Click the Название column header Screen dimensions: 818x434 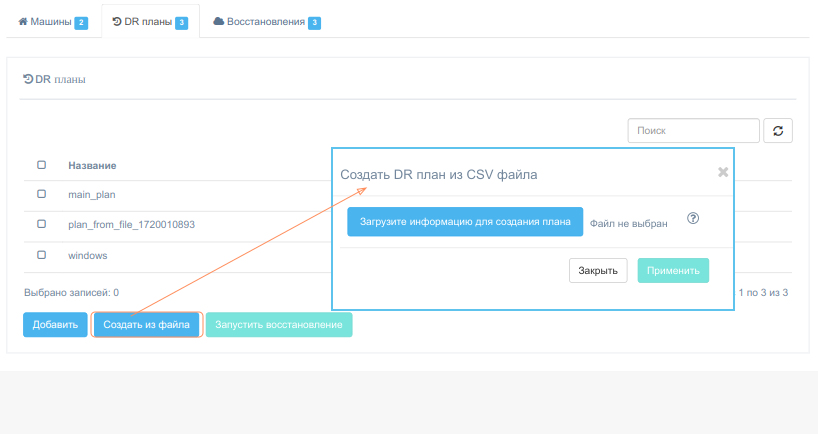92,165
